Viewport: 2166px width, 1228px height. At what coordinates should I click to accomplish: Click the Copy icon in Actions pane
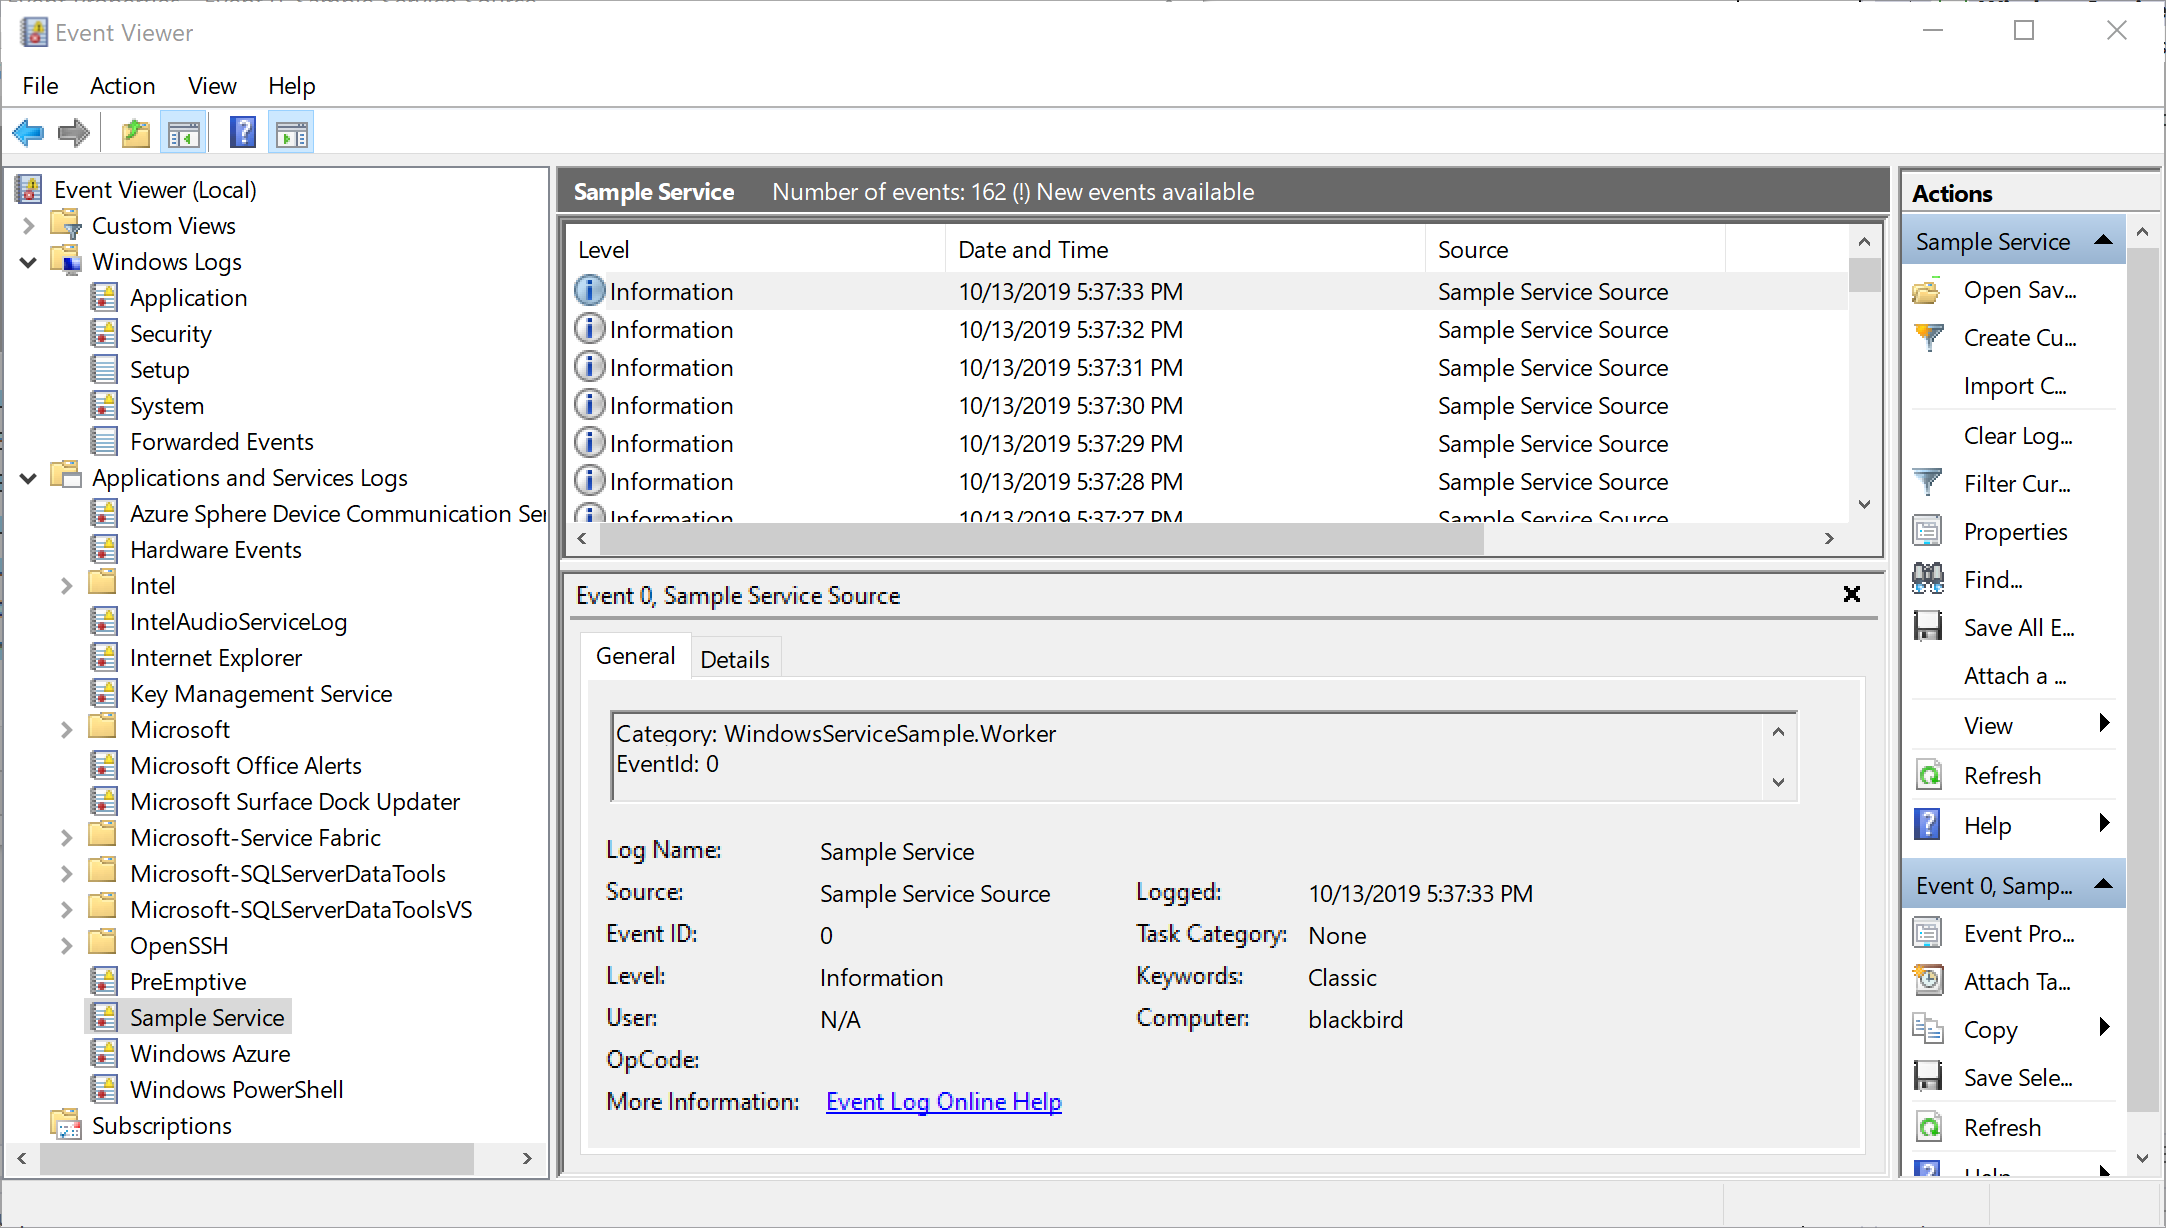pos(1927,1029)
